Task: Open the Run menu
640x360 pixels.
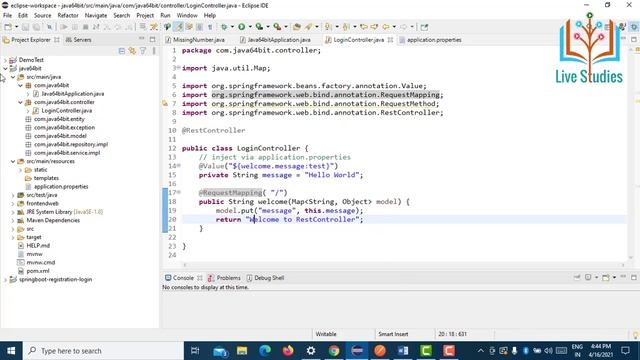Action: (165, 15)
